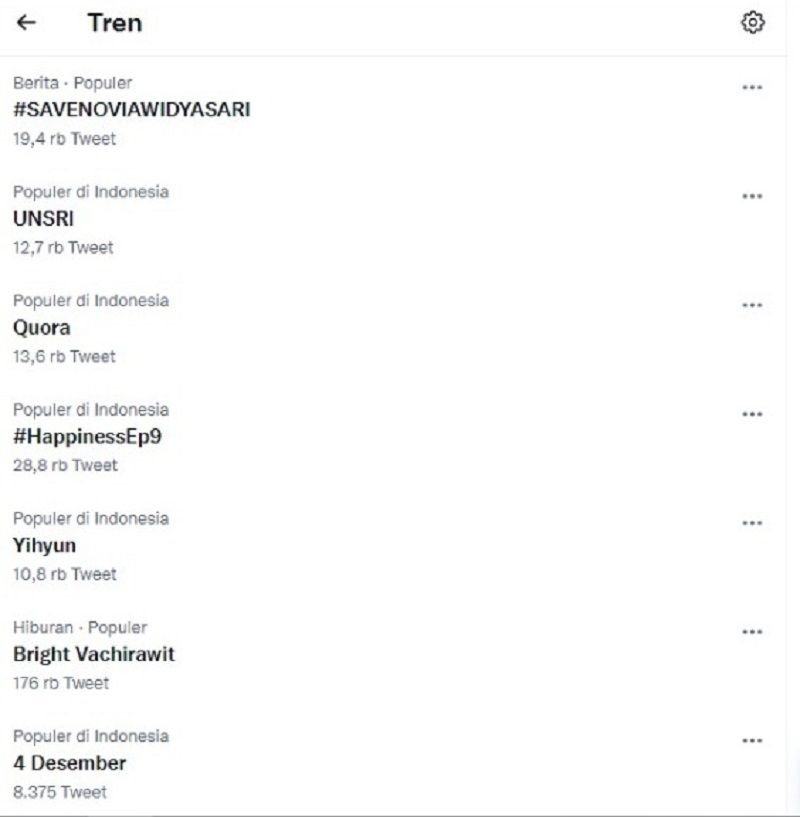
Task: Open more options for Yihyun trend
Action: [x=752, y=524]
